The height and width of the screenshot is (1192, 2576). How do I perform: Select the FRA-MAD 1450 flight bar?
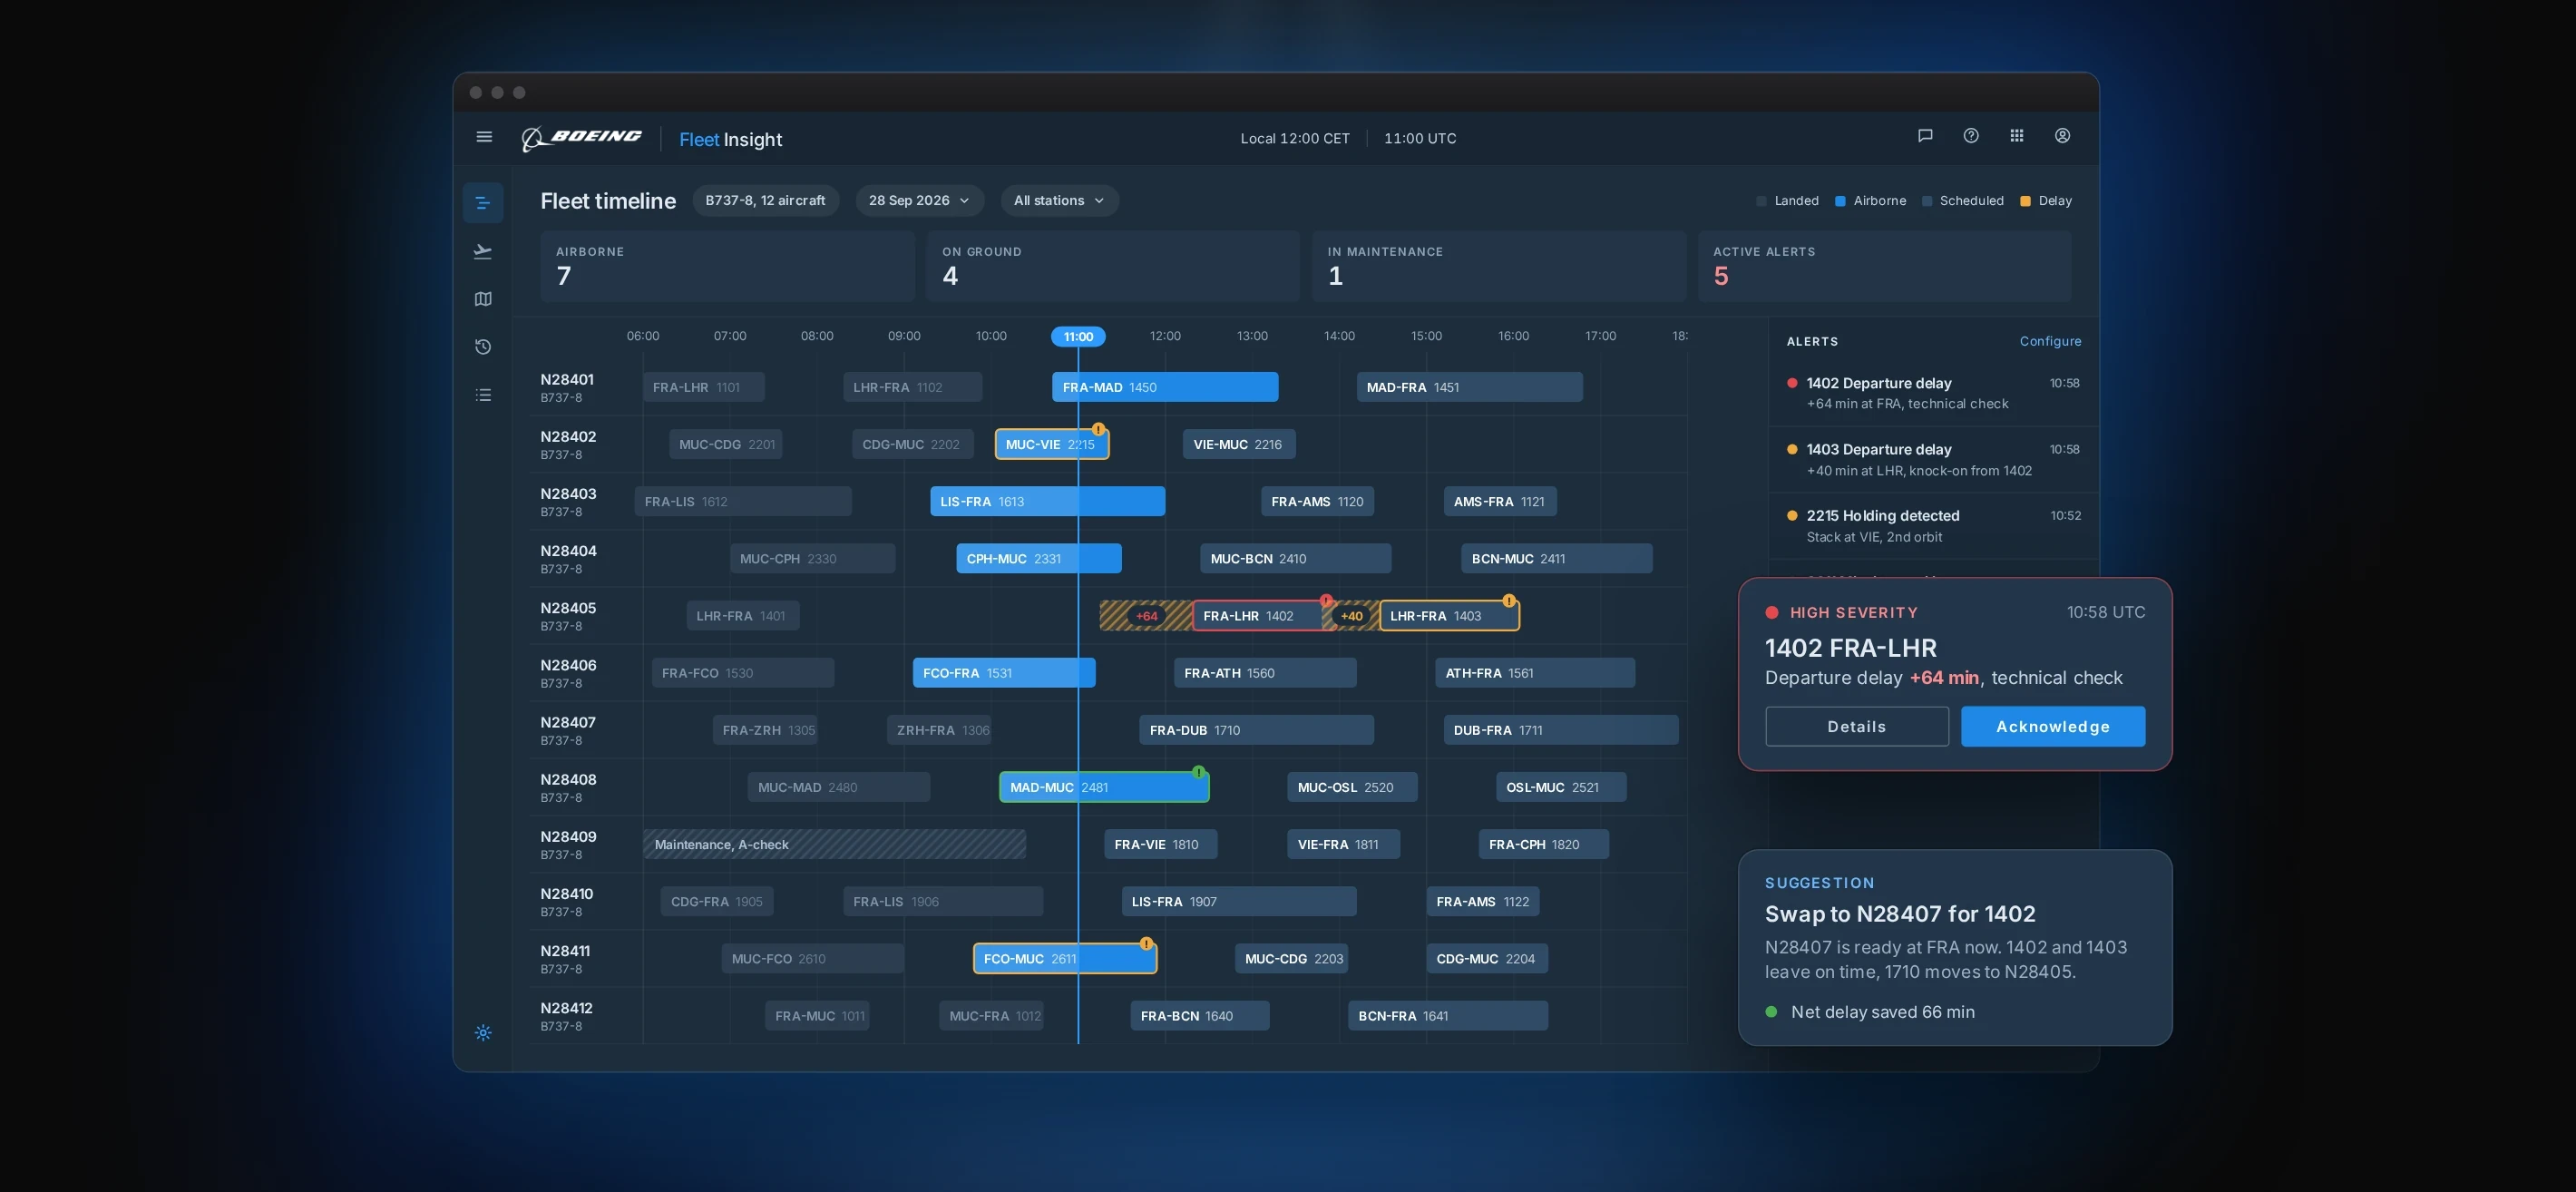point(1165,387)
